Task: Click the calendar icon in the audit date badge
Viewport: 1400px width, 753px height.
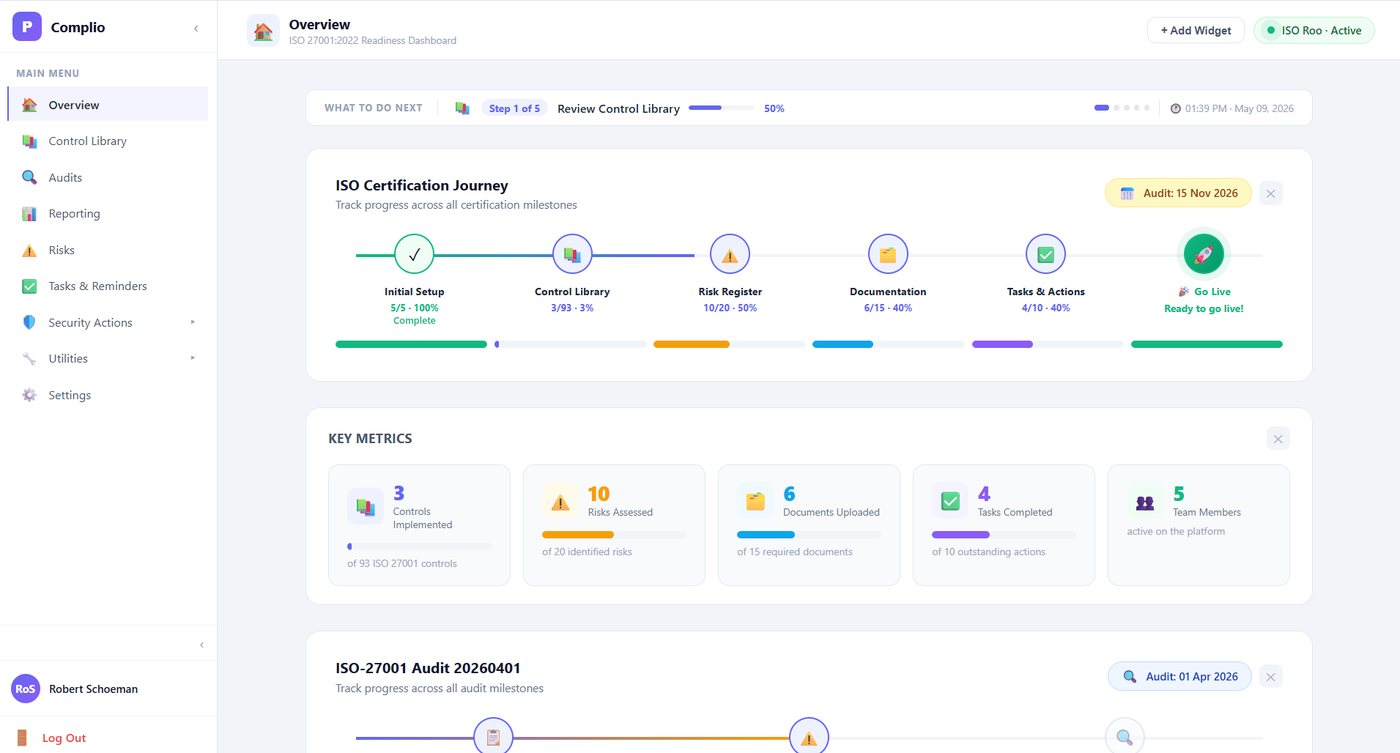Action: [1127, 193]
